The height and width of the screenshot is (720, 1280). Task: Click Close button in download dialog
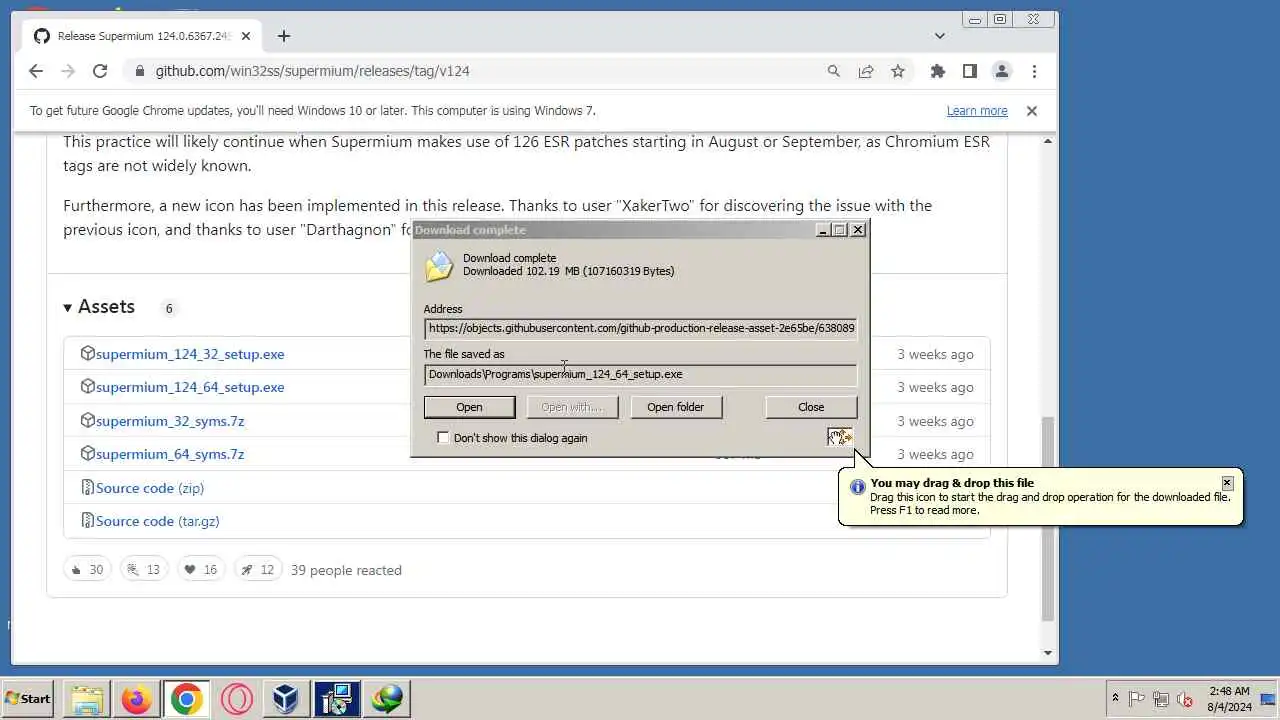tap(811, 407)
